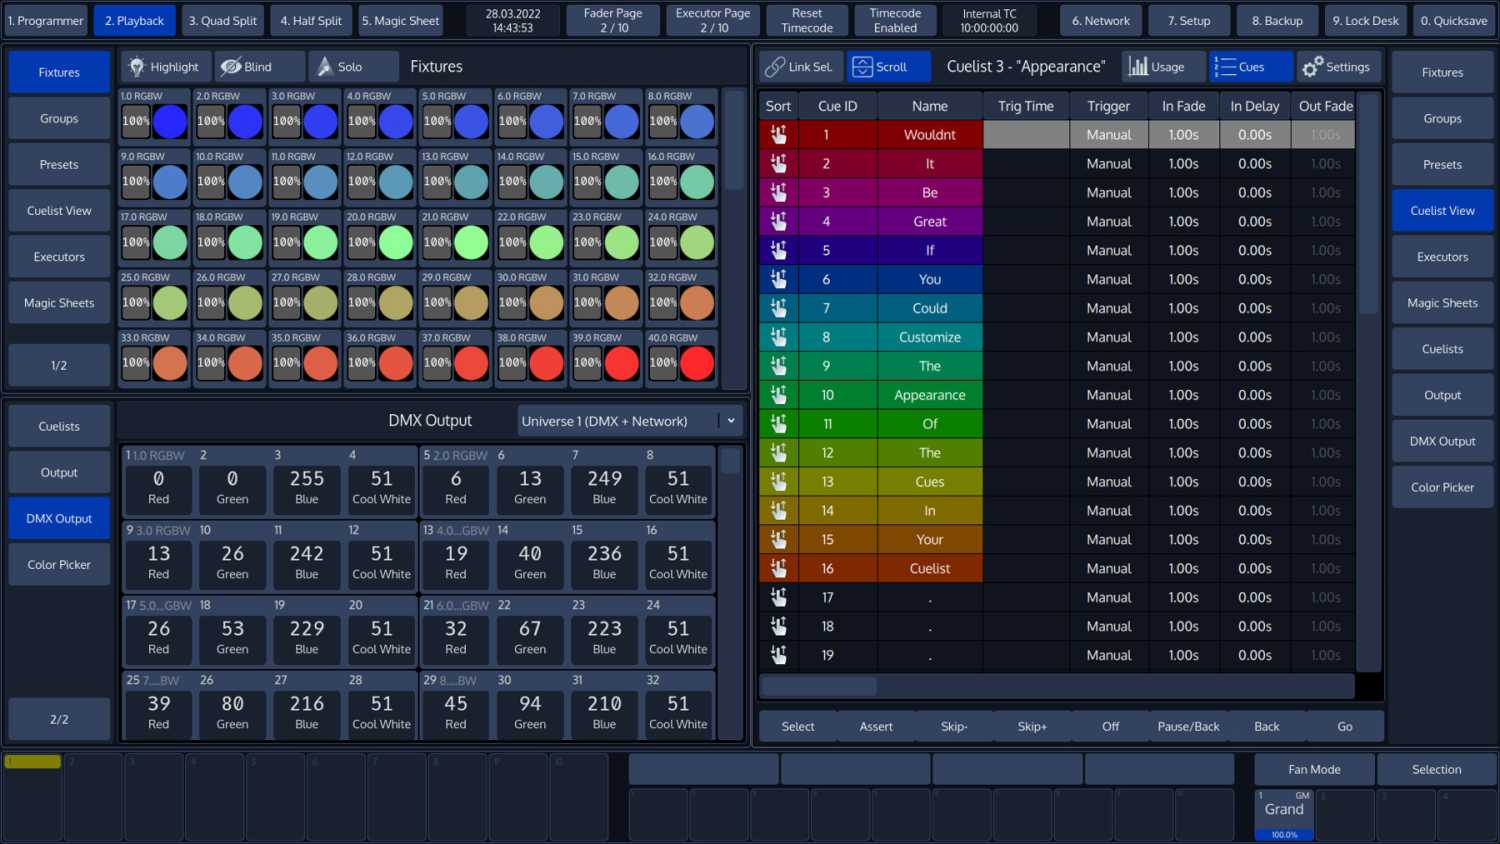
Task: Open Universe 1 (DMX + Network) dropdown
Action: [x=630, y=421]
